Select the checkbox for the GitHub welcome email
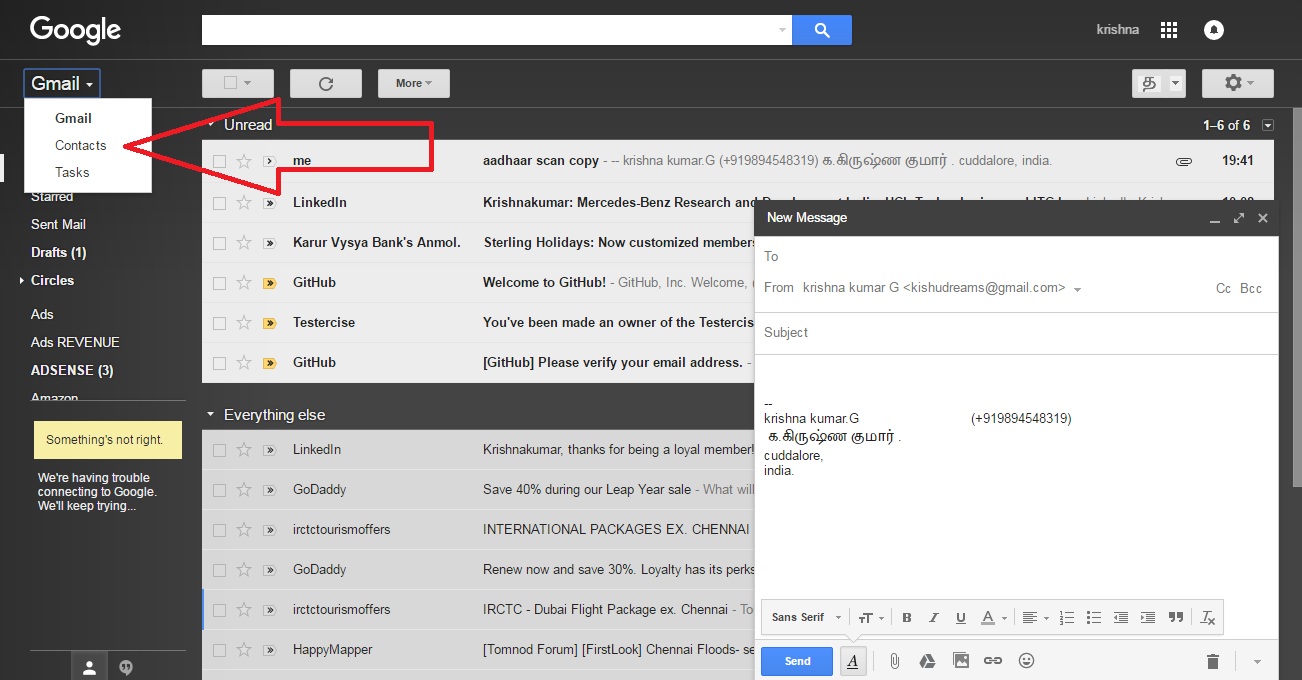1302x680 pixels. pos(218,282)
